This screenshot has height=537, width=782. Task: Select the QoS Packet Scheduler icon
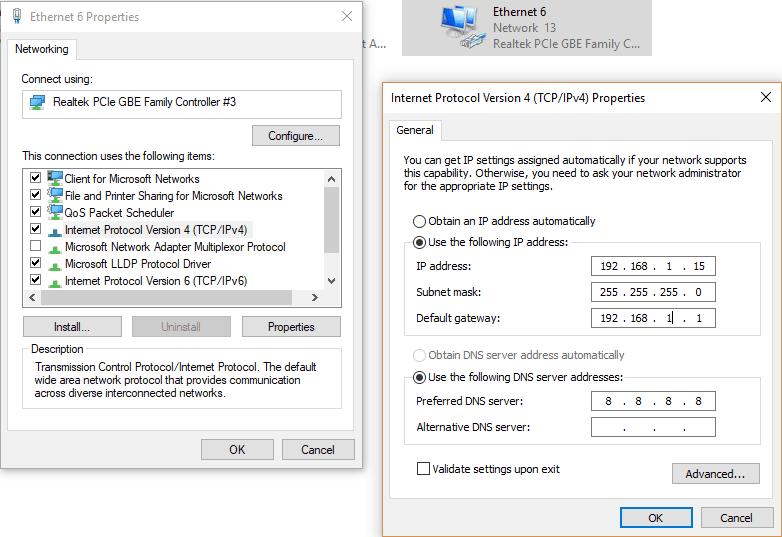coord(54,213)
